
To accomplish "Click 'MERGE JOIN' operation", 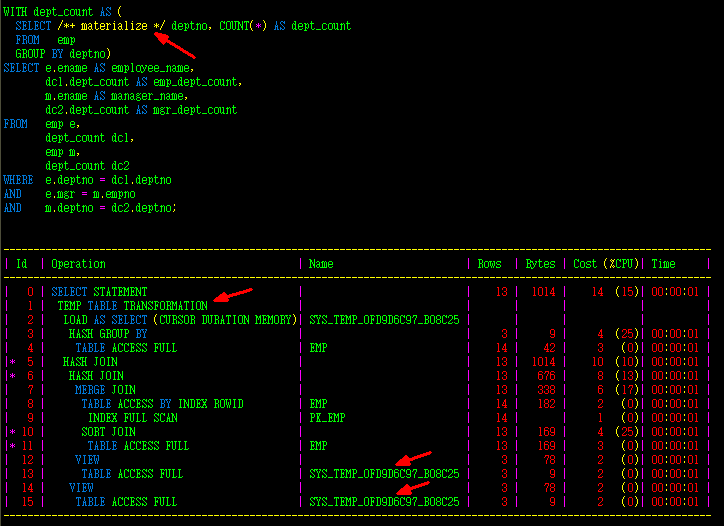I will (105, 390).
